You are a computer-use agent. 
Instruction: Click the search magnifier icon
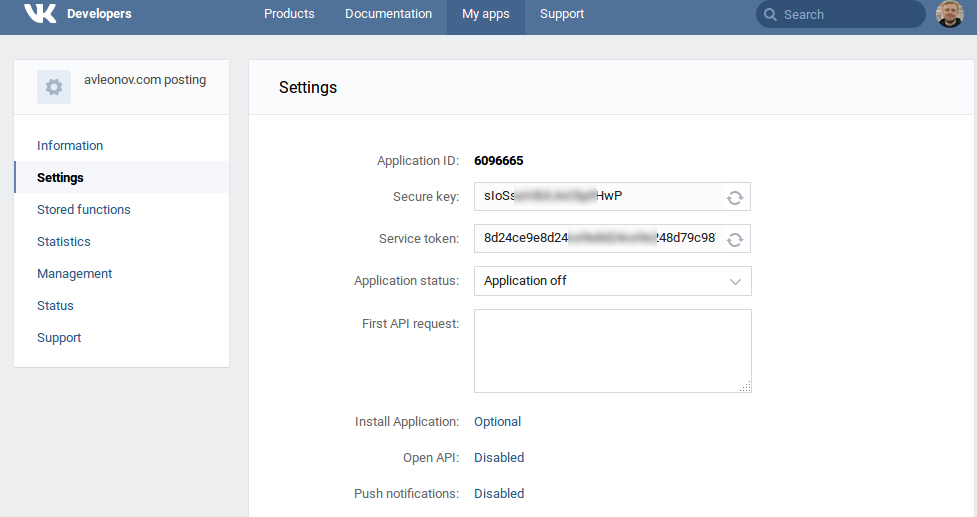click(770, 14)
